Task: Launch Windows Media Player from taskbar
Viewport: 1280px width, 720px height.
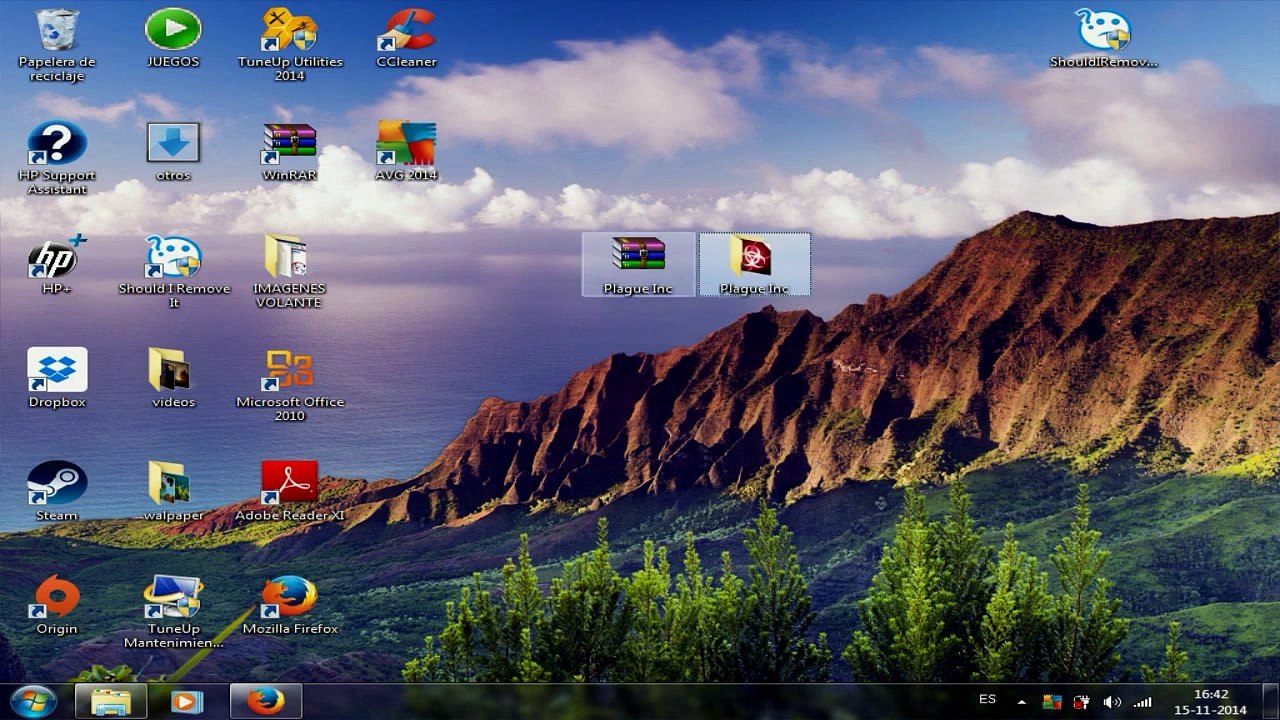Action: pos(187,702)
